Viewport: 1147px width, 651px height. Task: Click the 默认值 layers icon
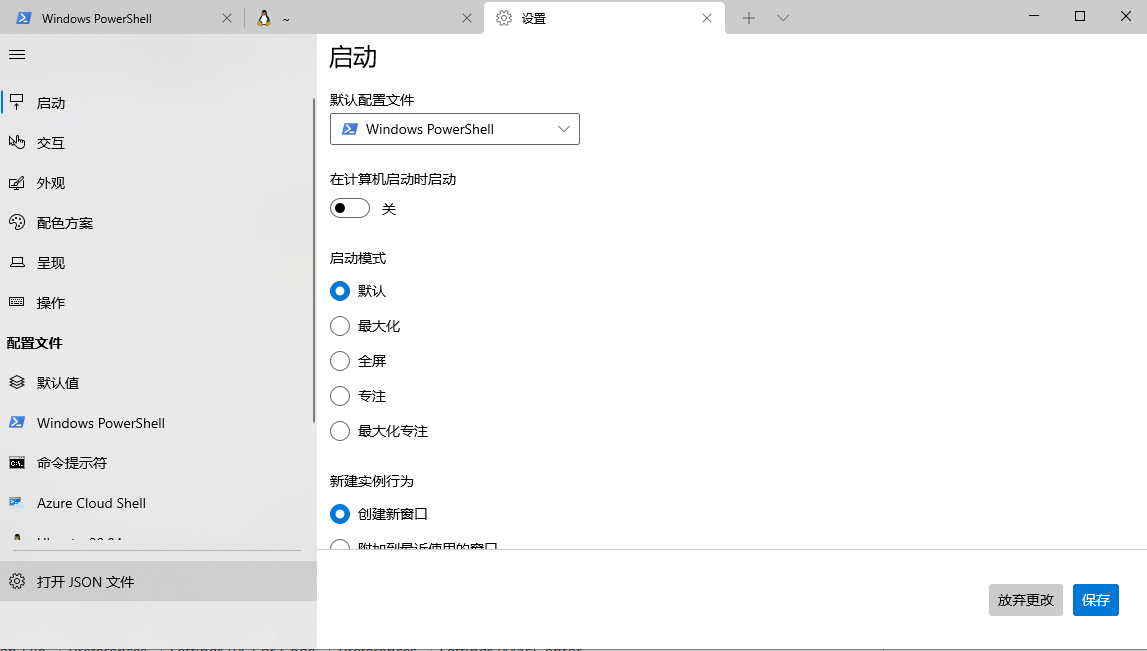point(17,383)
